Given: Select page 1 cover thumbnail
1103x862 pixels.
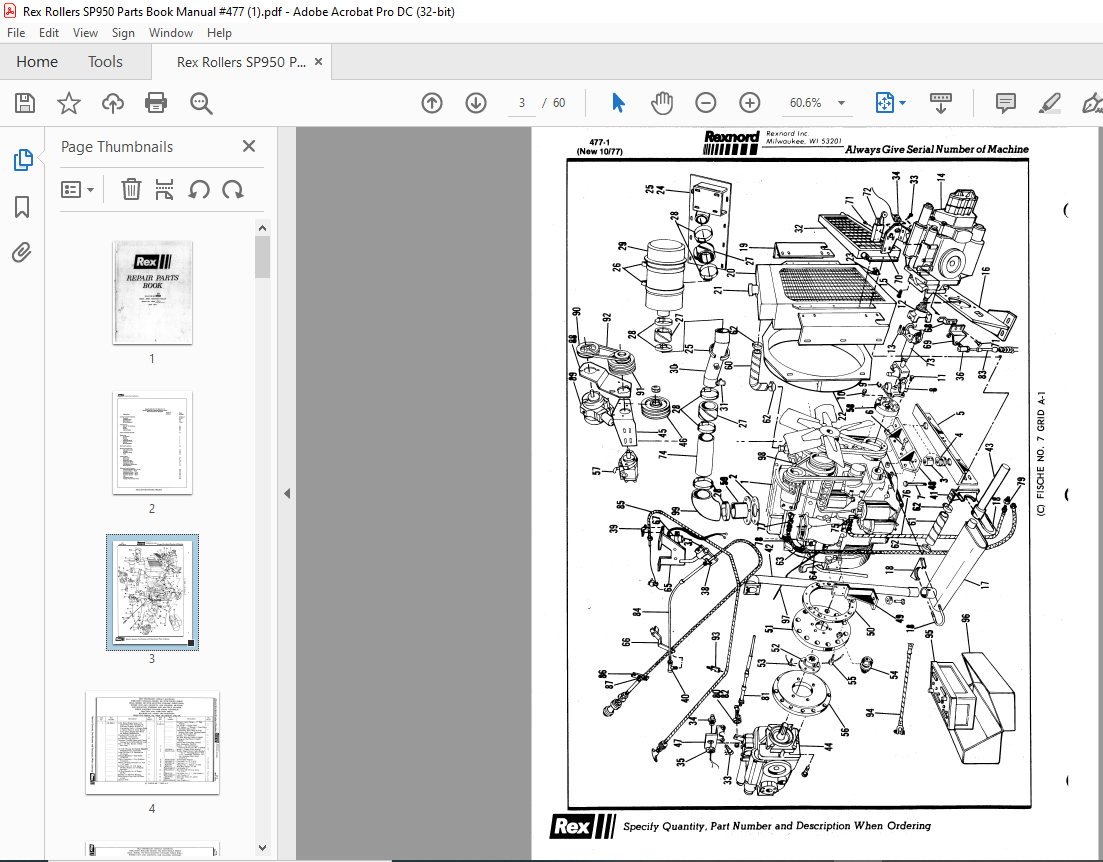Looking at the screenshot, I should pos(153,292).
